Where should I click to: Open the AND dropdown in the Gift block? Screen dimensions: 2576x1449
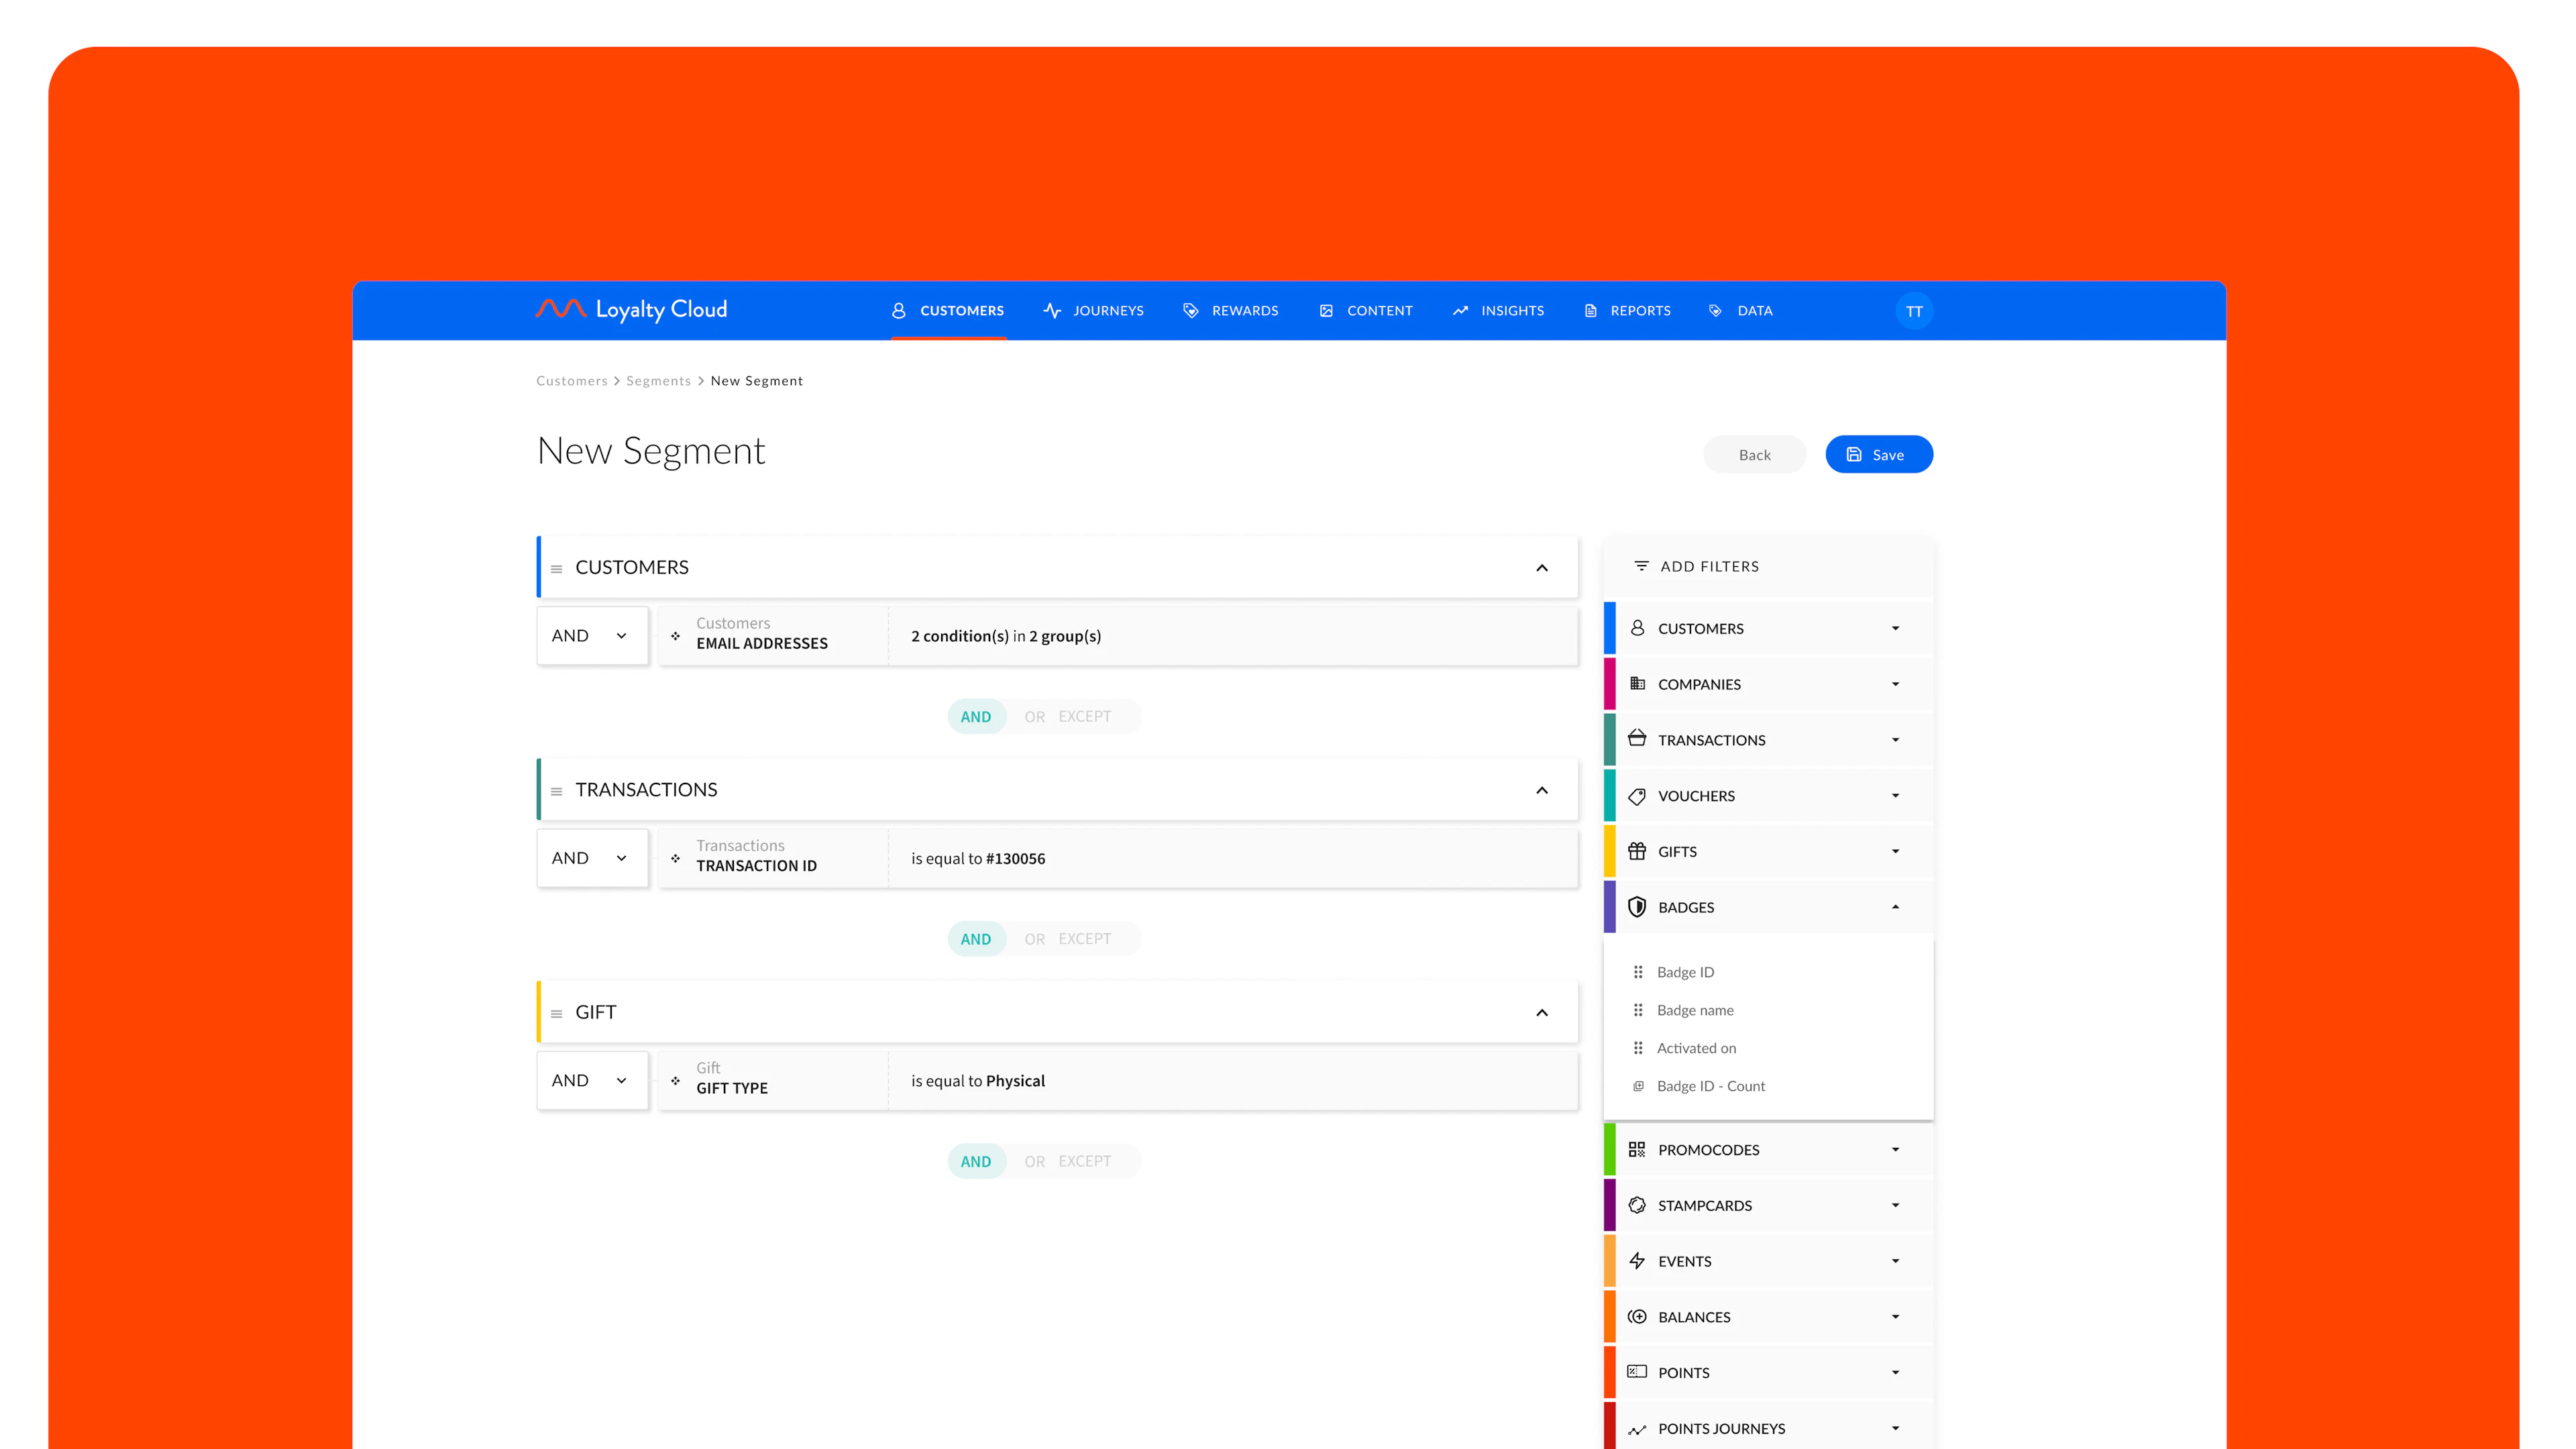(x=592, y=1080)
